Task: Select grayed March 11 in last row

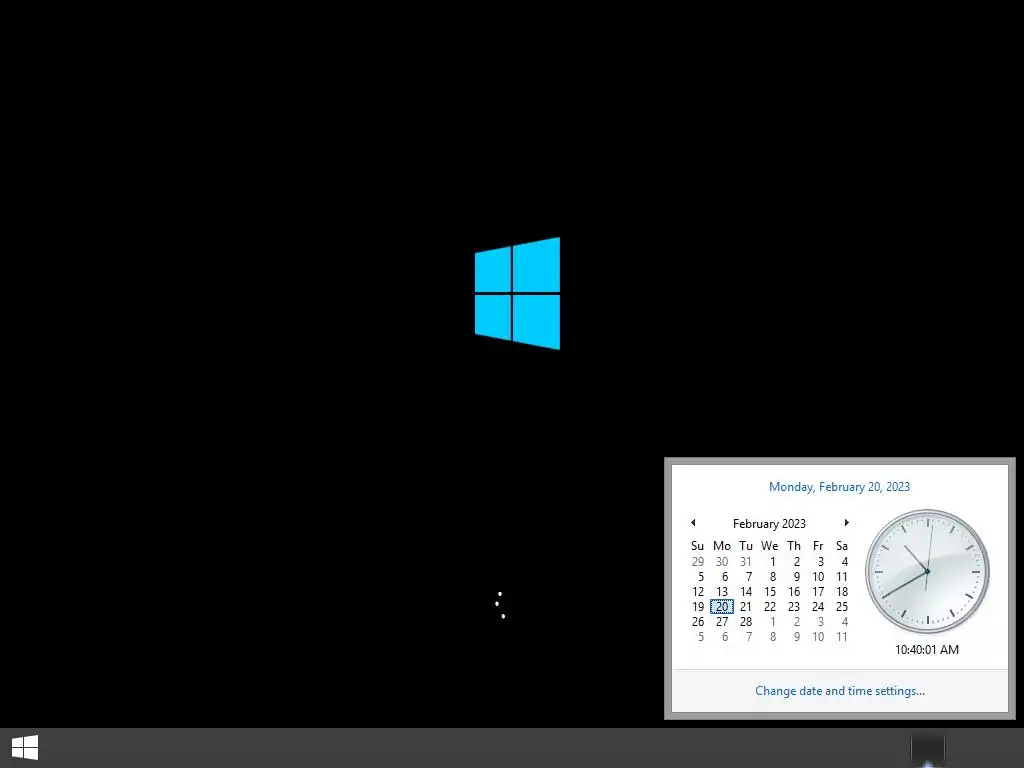Action: [x=842, y=637]
